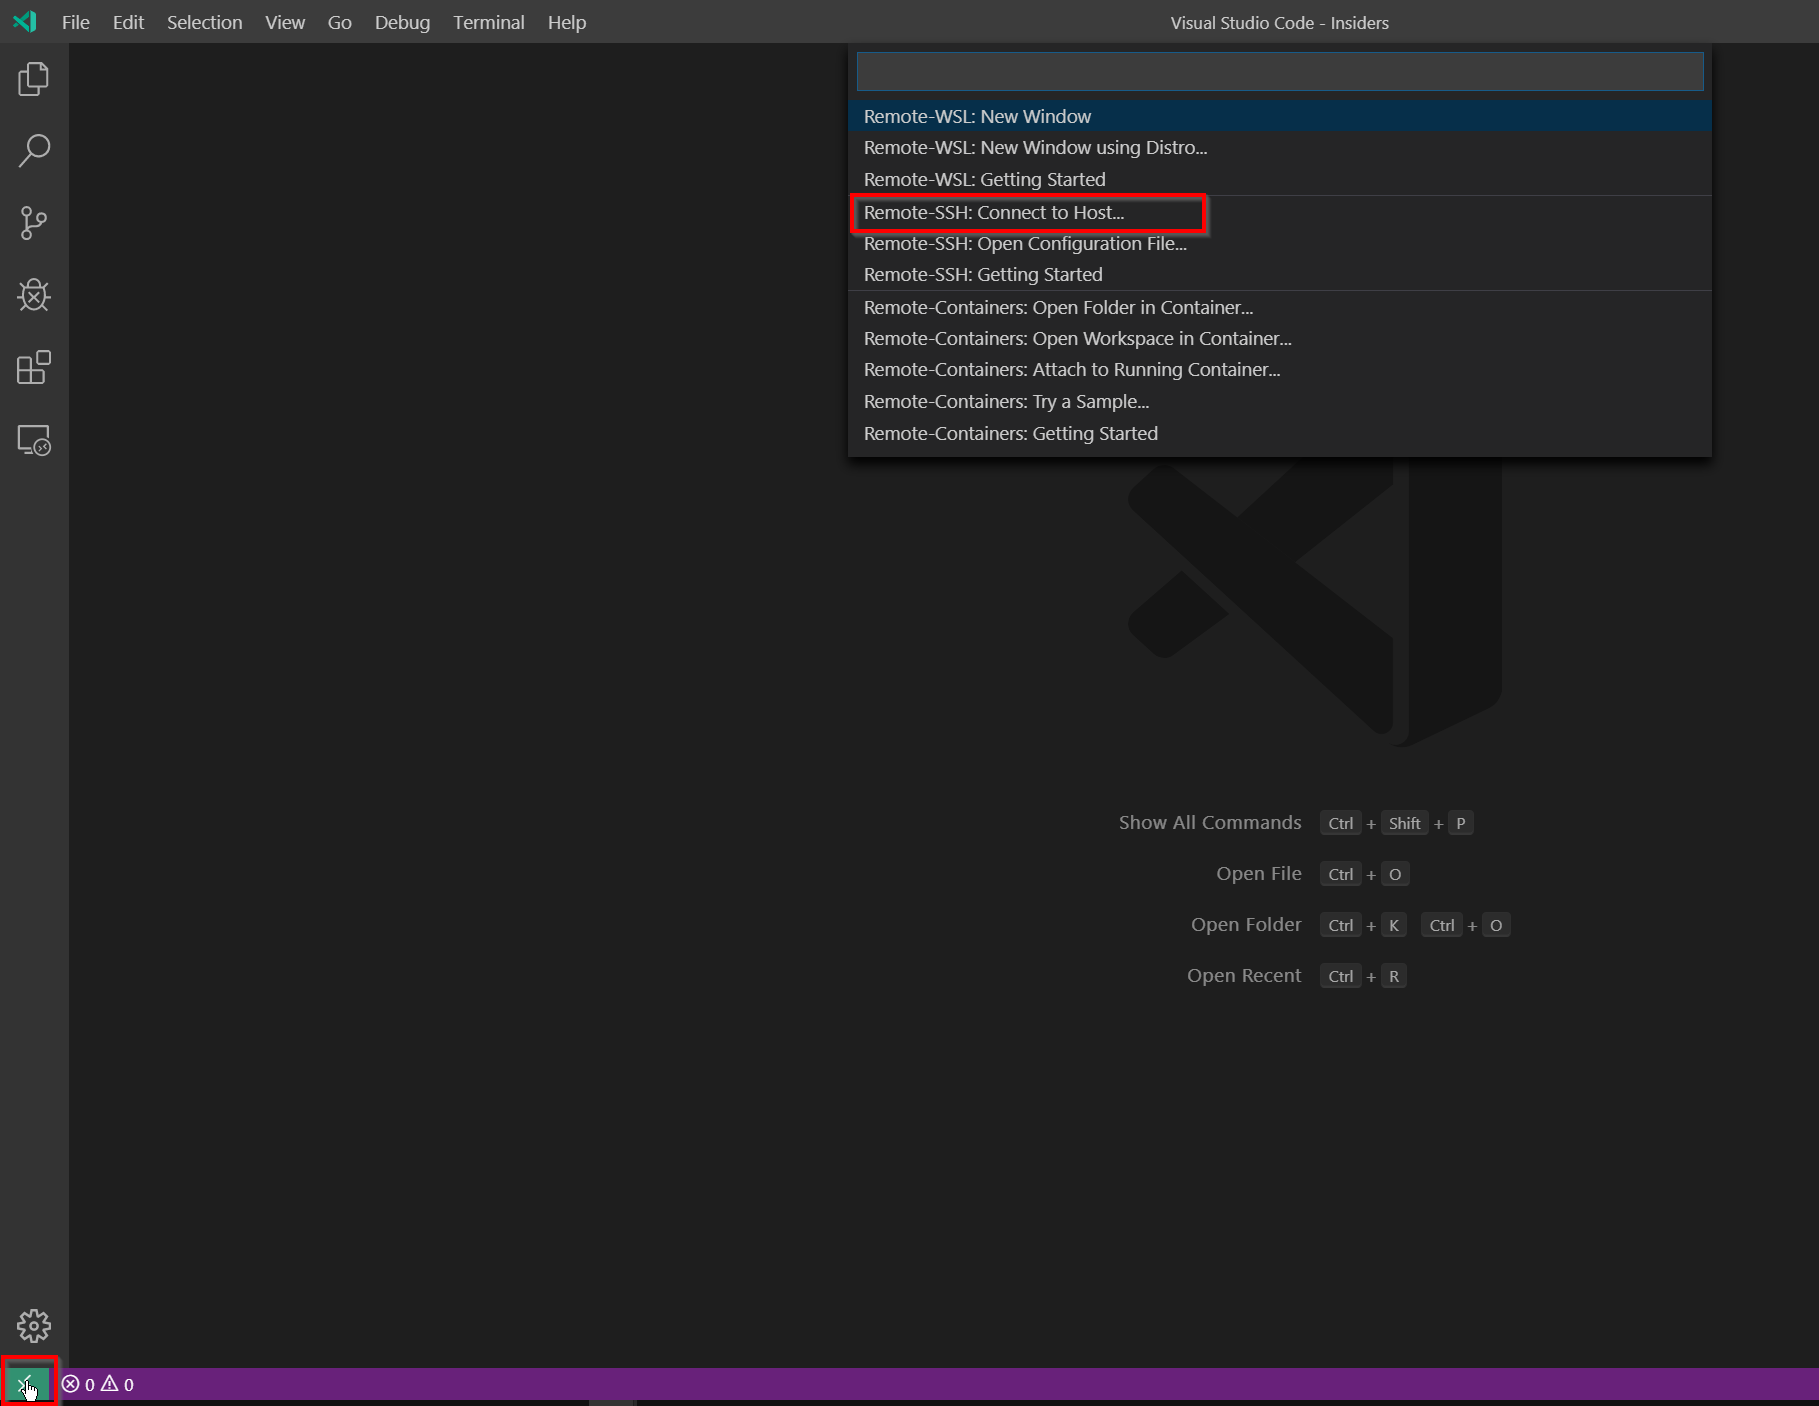Click the command palette input field
Screen dimensions: 1819x1406
[1278, 71]
